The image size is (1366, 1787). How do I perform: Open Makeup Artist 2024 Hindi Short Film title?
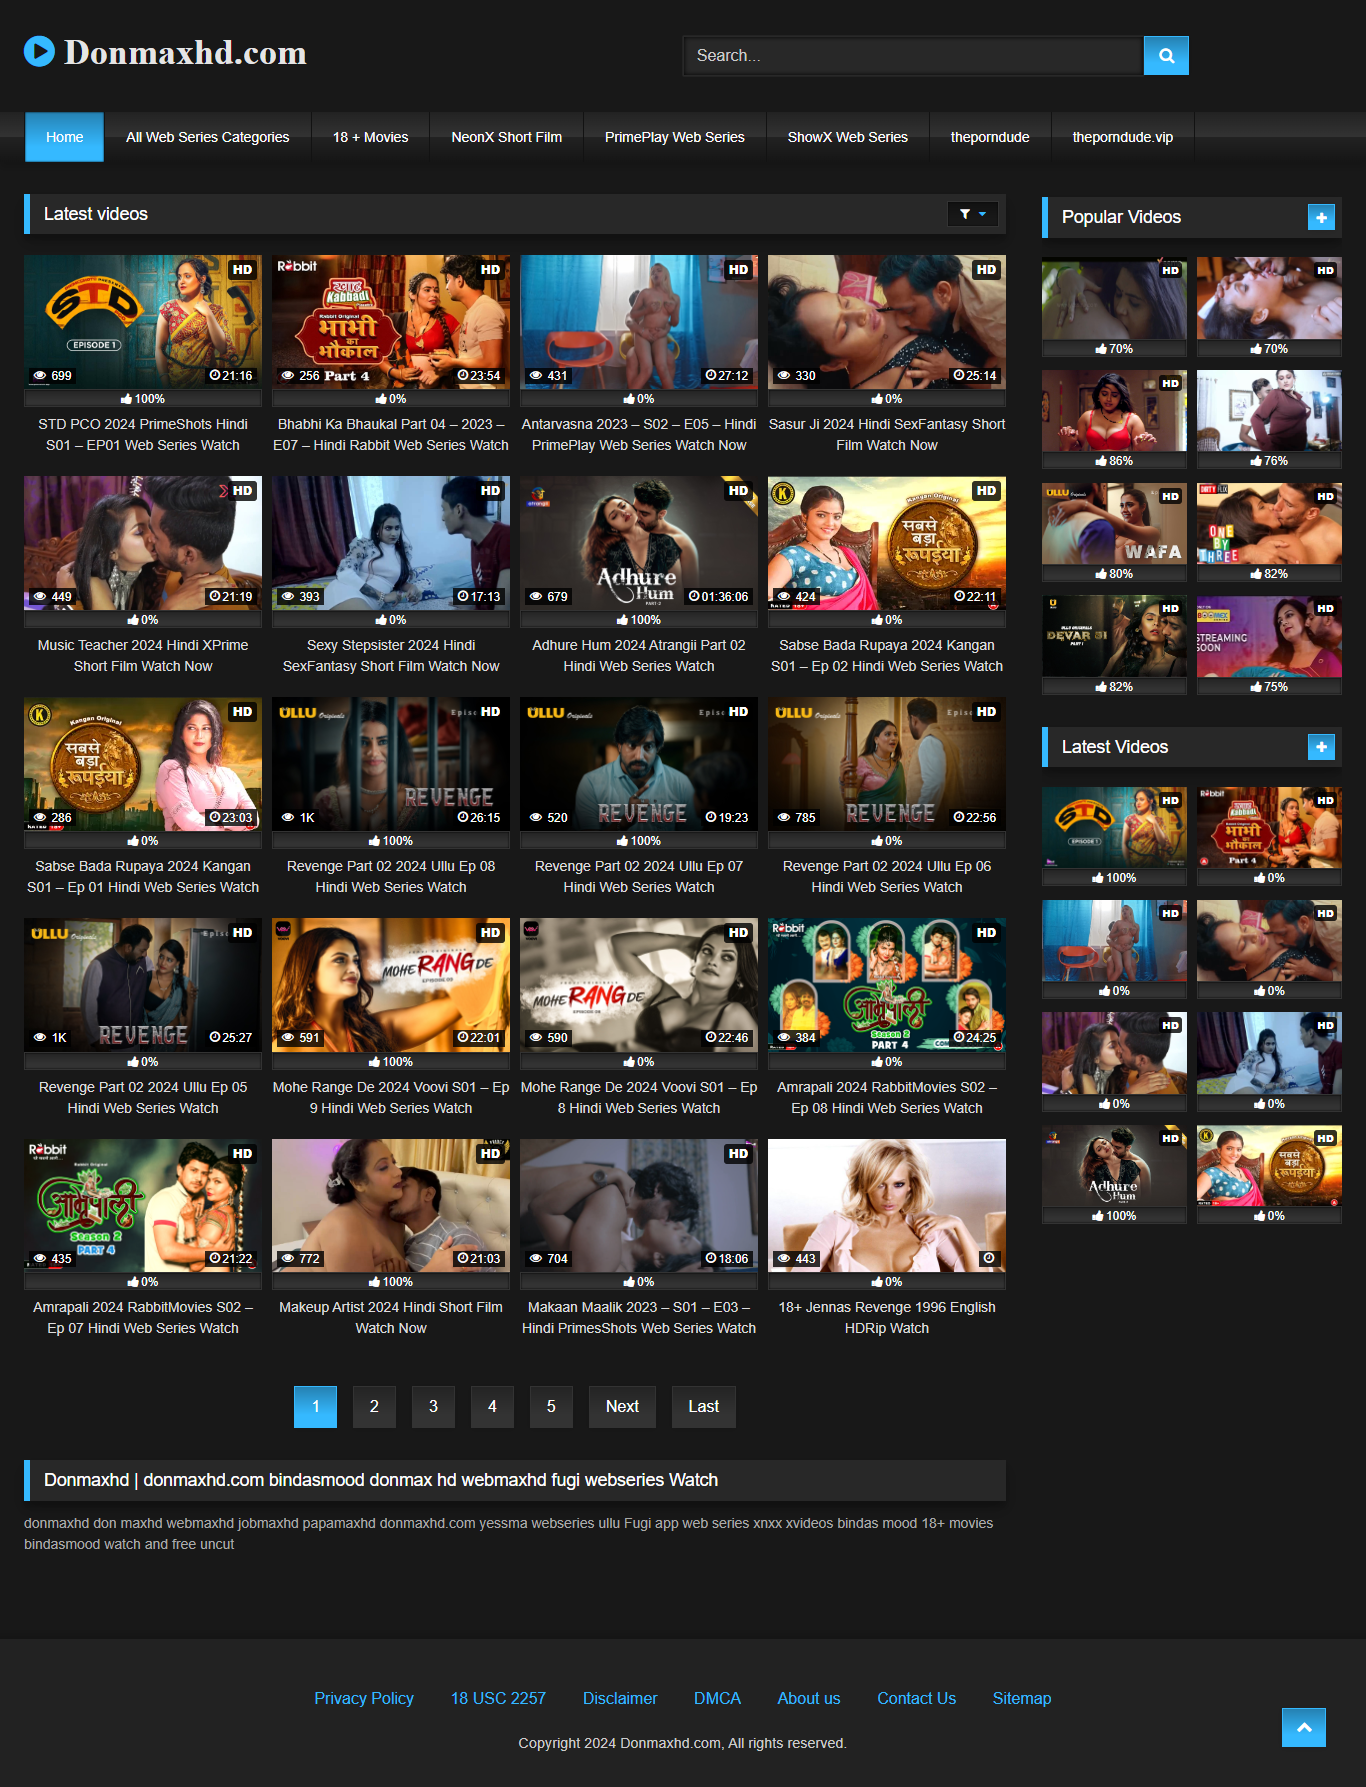pos(391,1318)
